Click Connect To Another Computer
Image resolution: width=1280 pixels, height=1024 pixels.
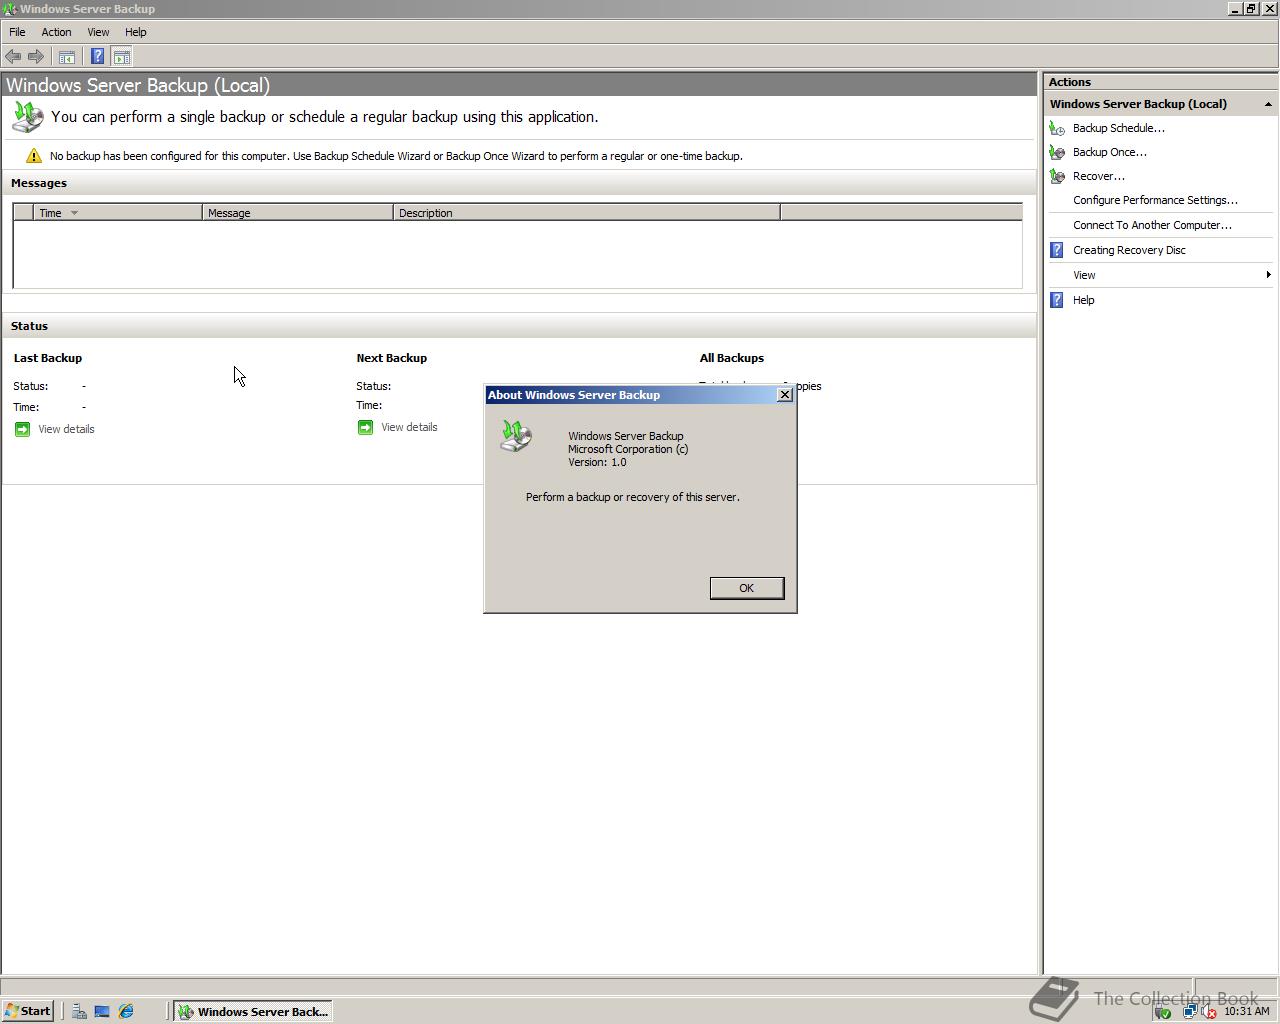[1152, 225]
